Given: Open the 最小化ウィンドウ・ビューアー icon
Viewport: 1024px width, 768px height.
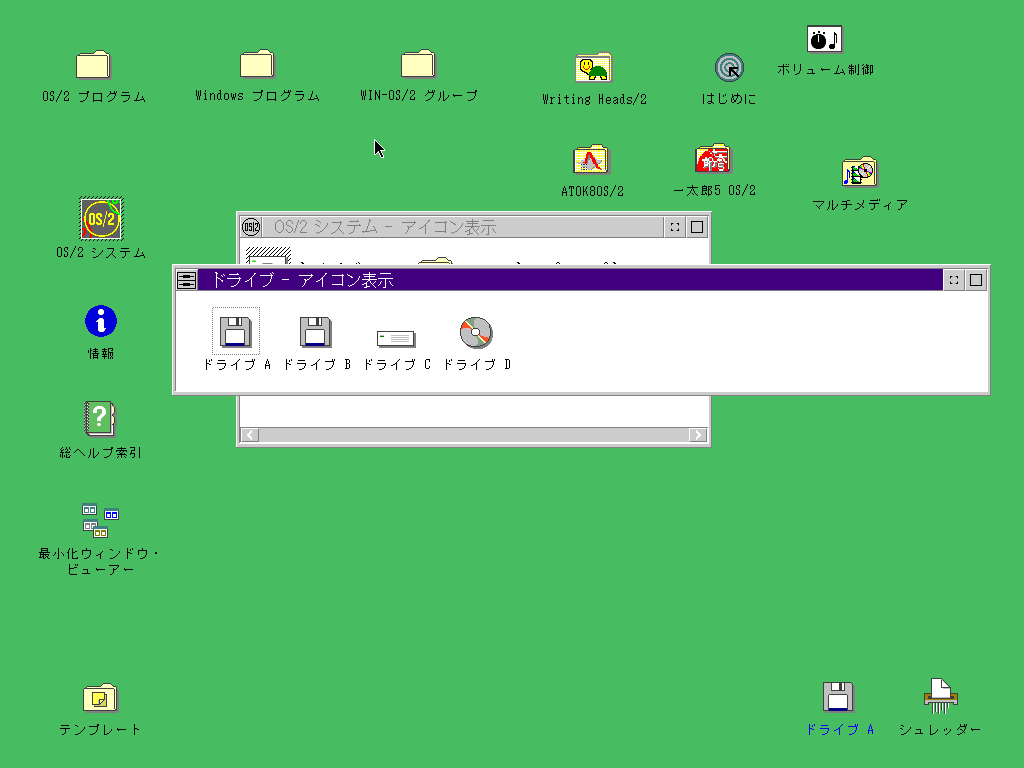Looking at the screenshot, I should (100, 521).
